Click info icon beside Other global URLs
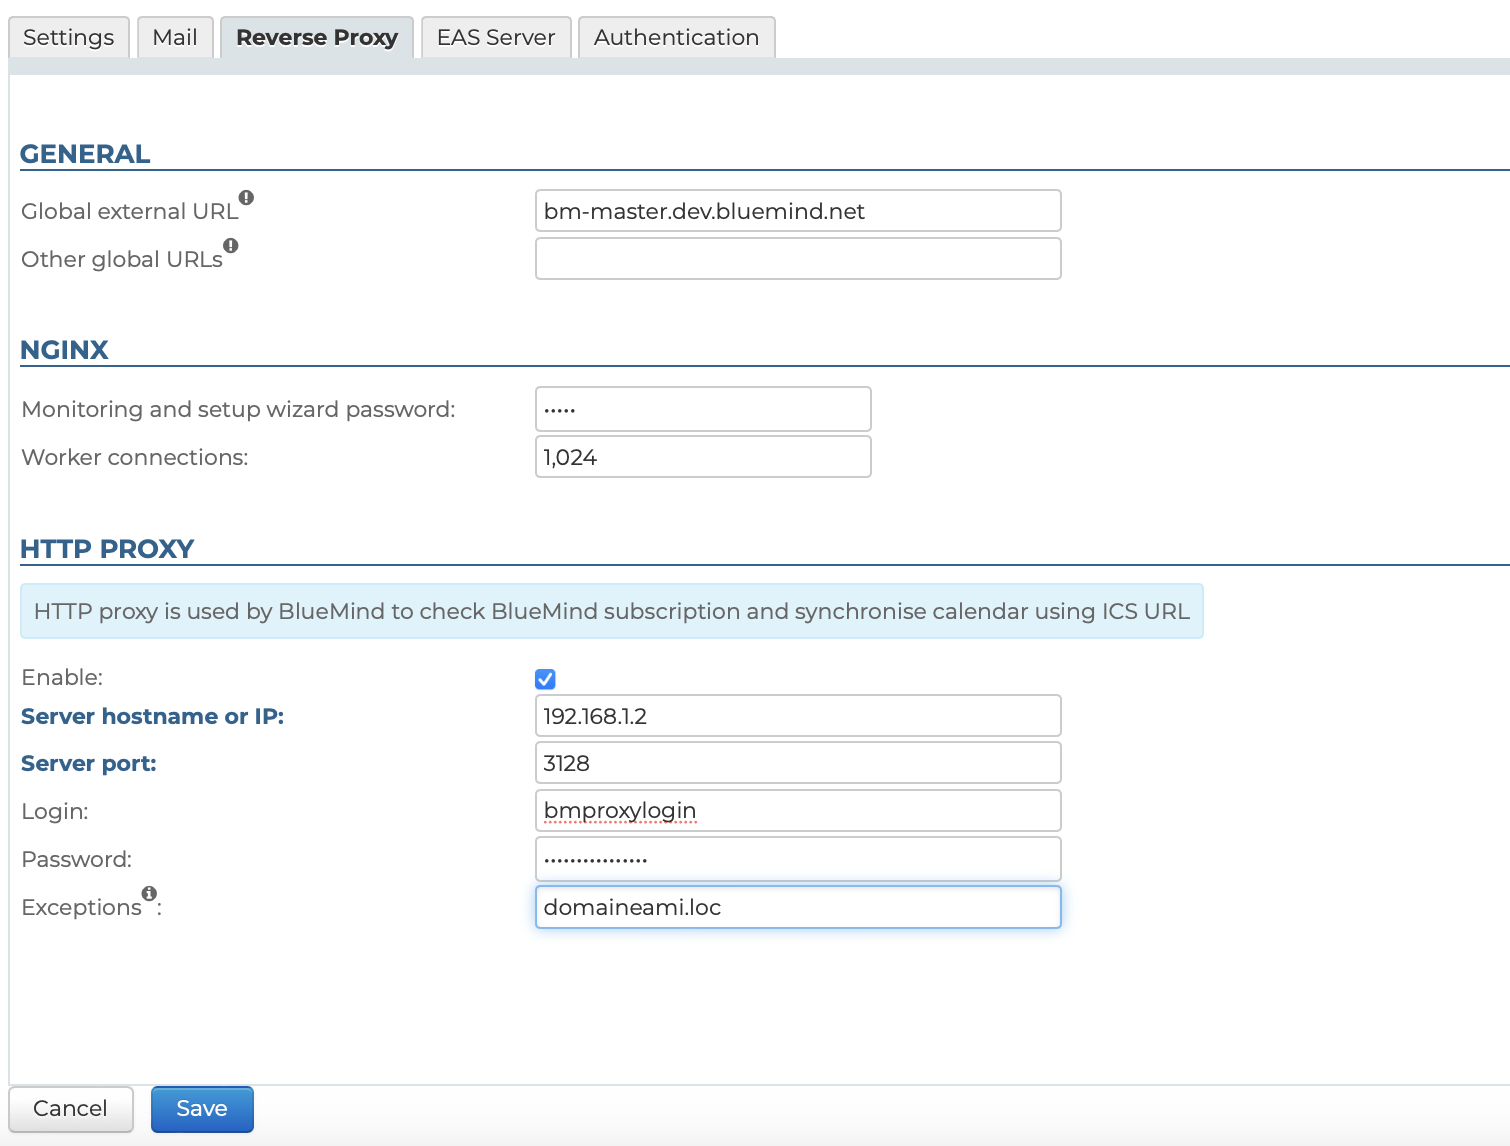Screen dimensions: 1510x1146 [x=231, y=246]
